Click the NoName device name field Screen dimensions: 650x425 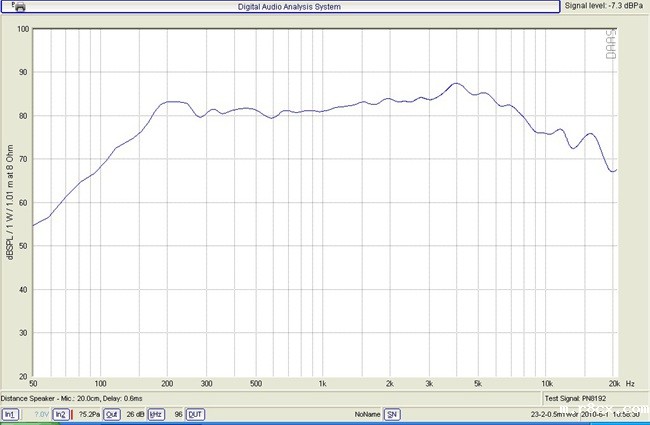click(366, 414)
